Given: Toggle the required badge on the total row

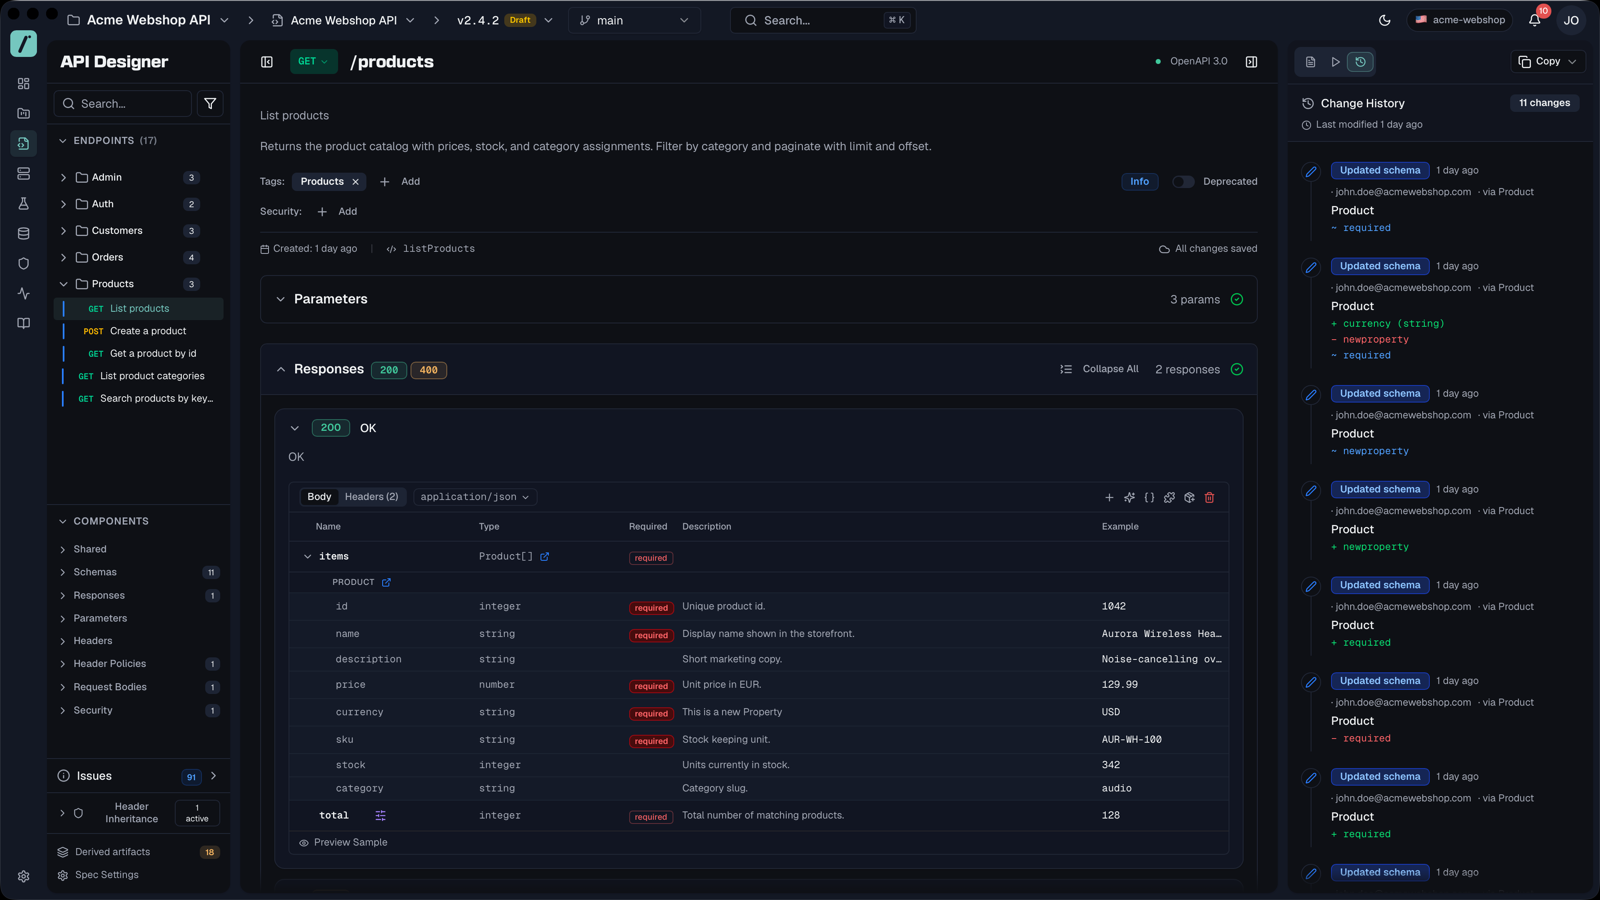Looking at the screenshot, I should point(650,817).
